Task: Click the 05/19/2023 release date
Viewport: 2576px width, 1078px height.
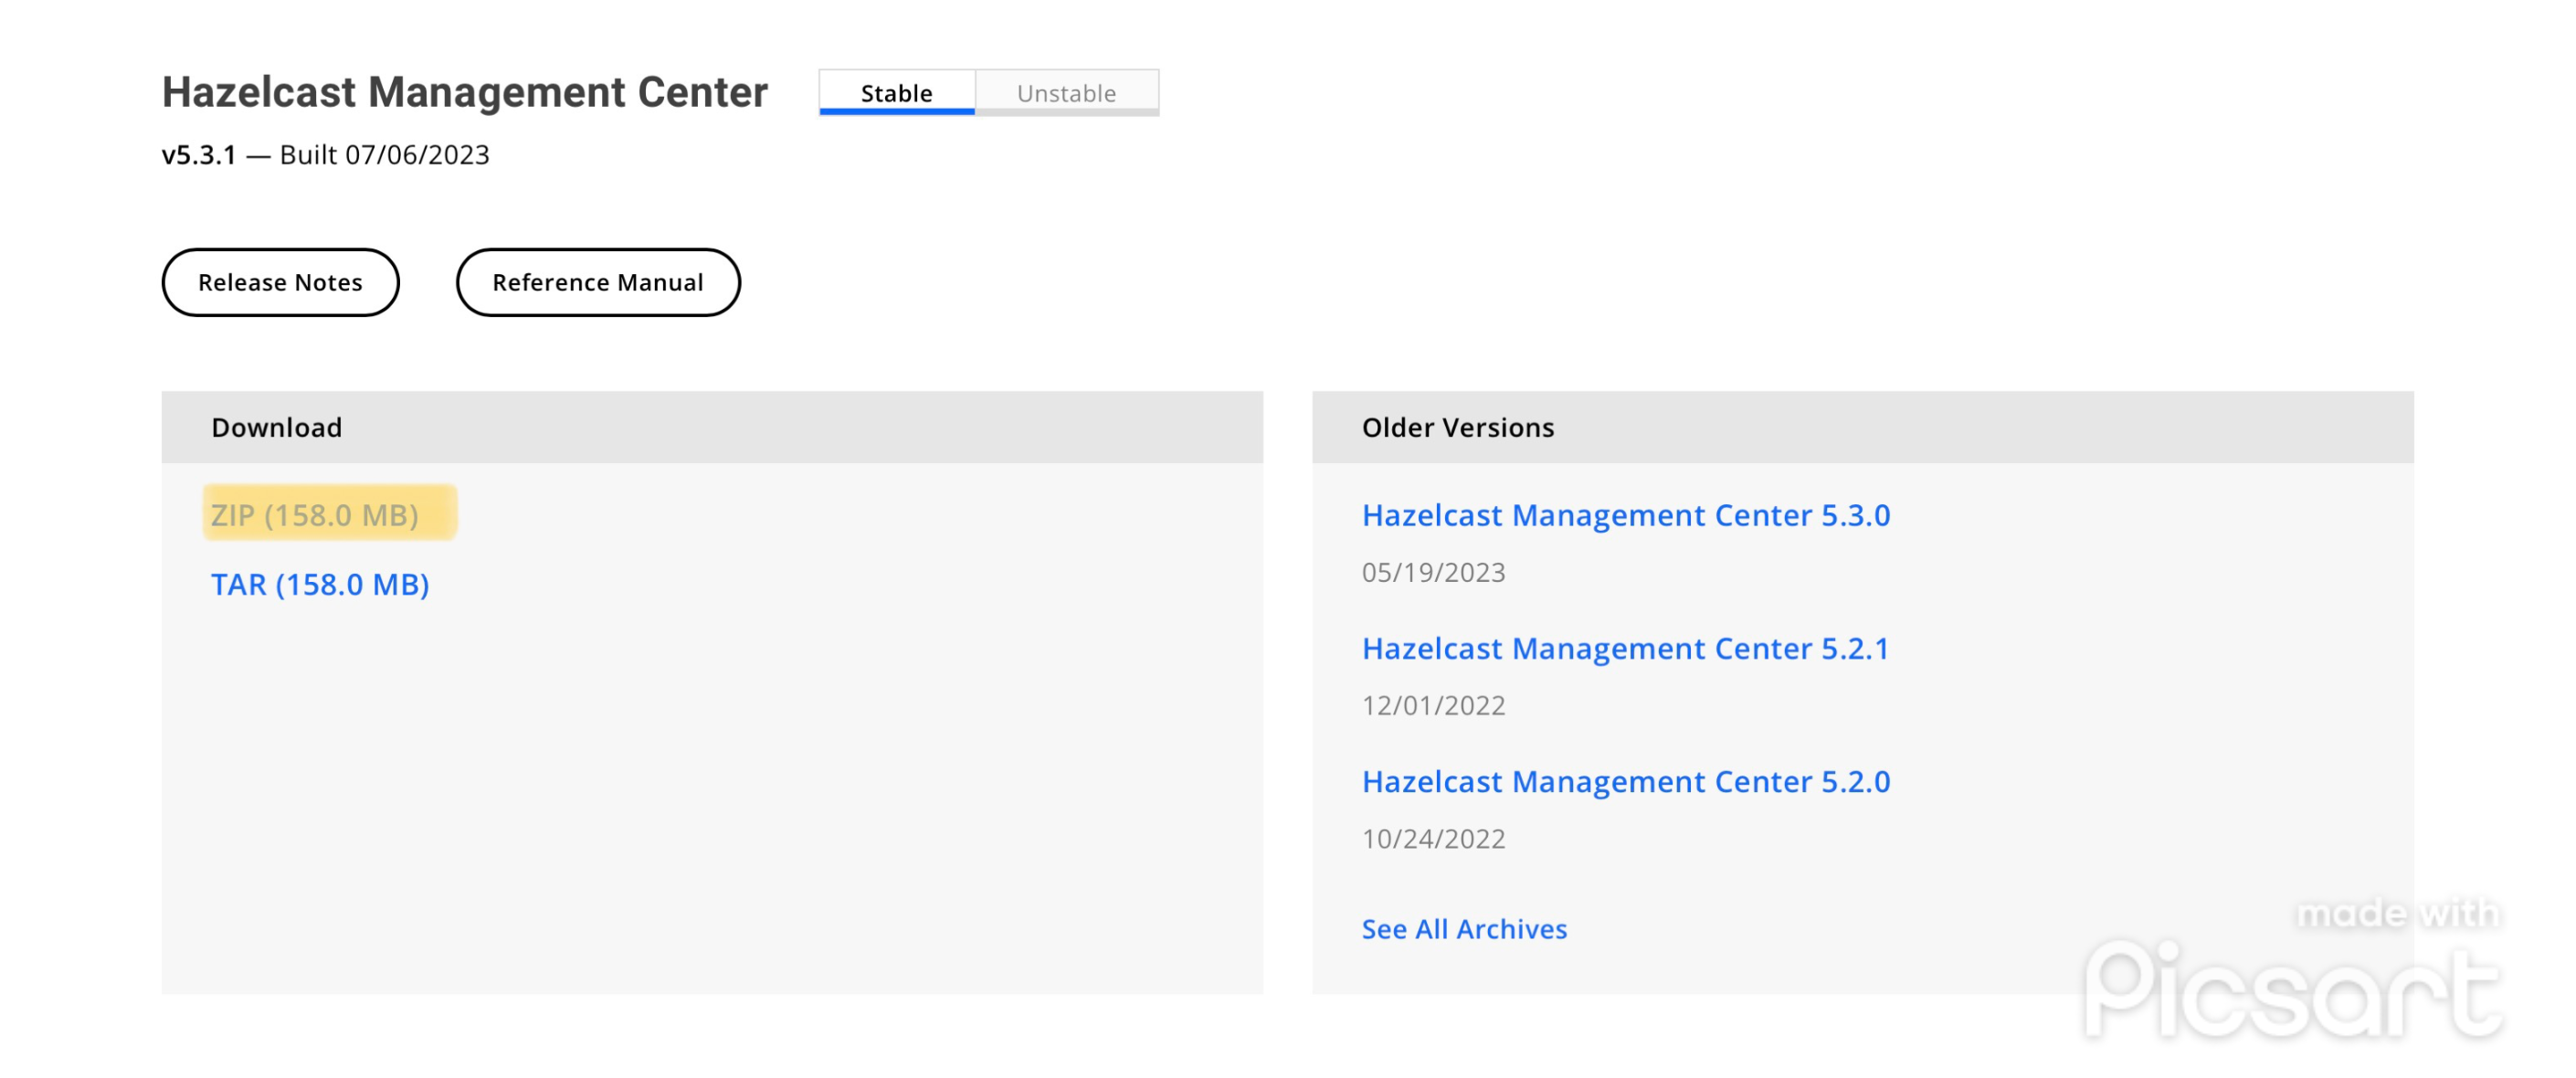Action: coord(1433,572)
